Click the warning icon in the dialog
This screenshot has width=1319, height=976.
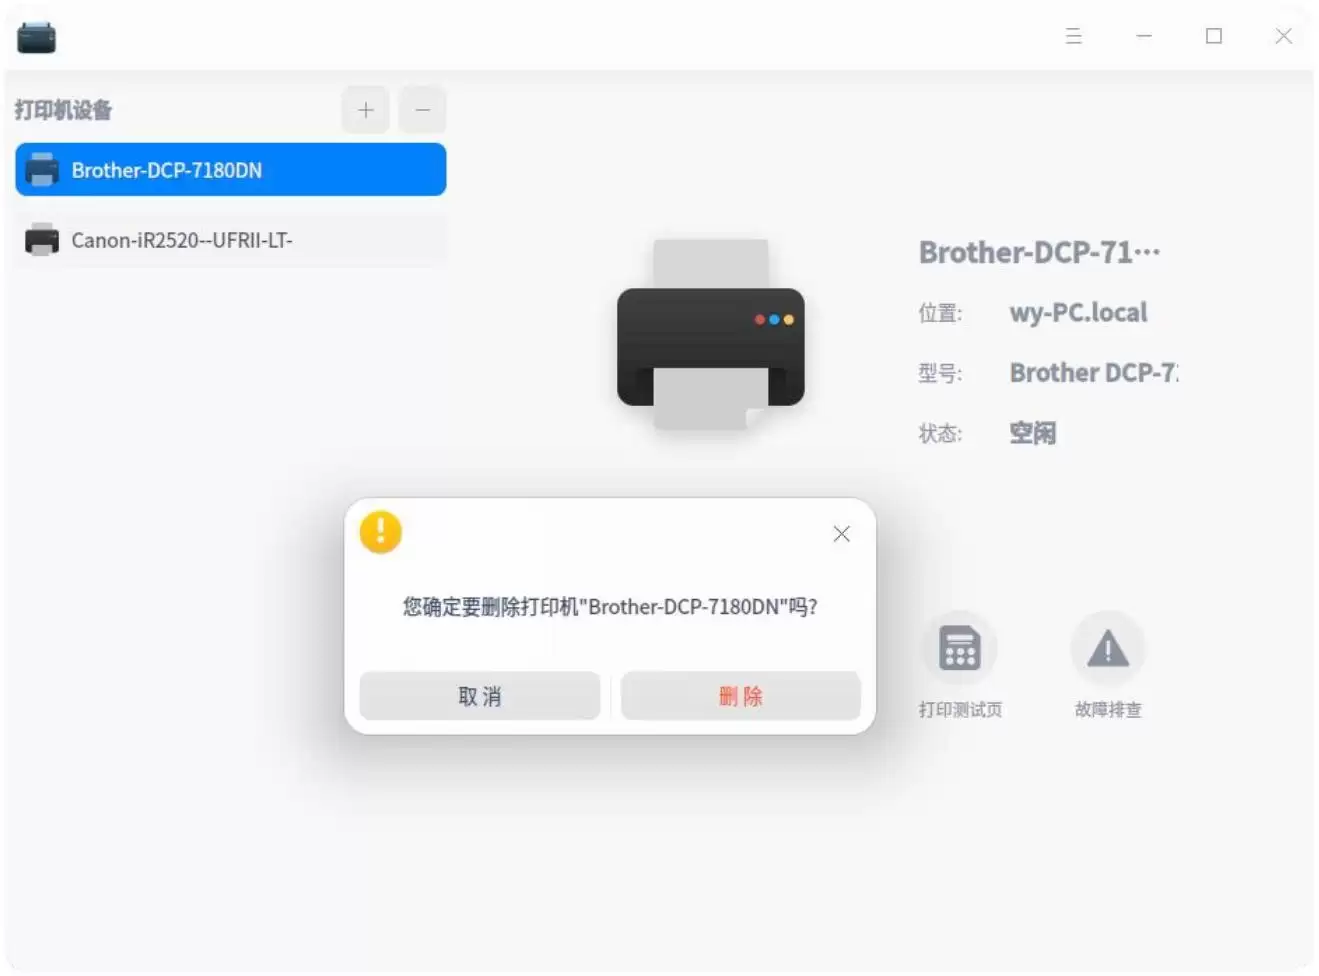pyautogui.click(x=380, y=531)
